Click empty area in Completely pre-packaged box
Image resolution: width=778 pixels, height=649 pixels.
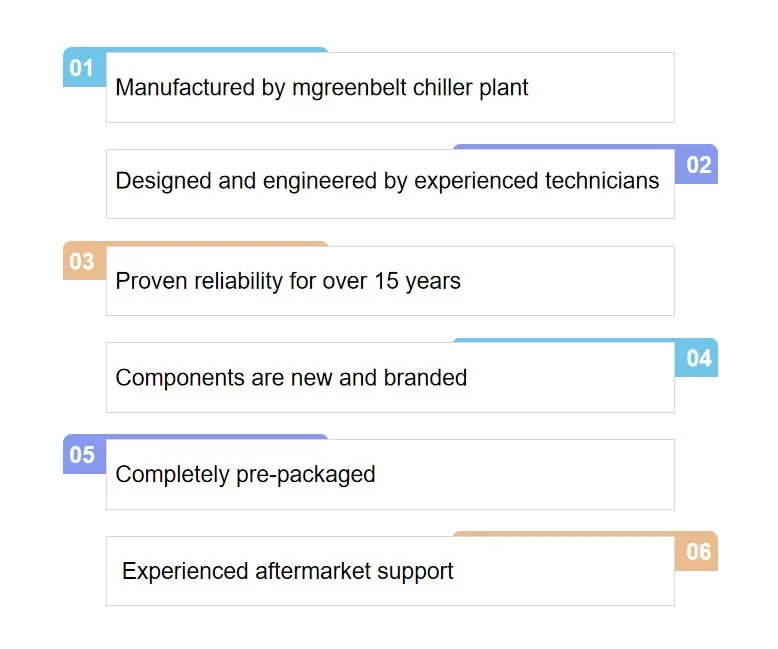click(526, 475)
